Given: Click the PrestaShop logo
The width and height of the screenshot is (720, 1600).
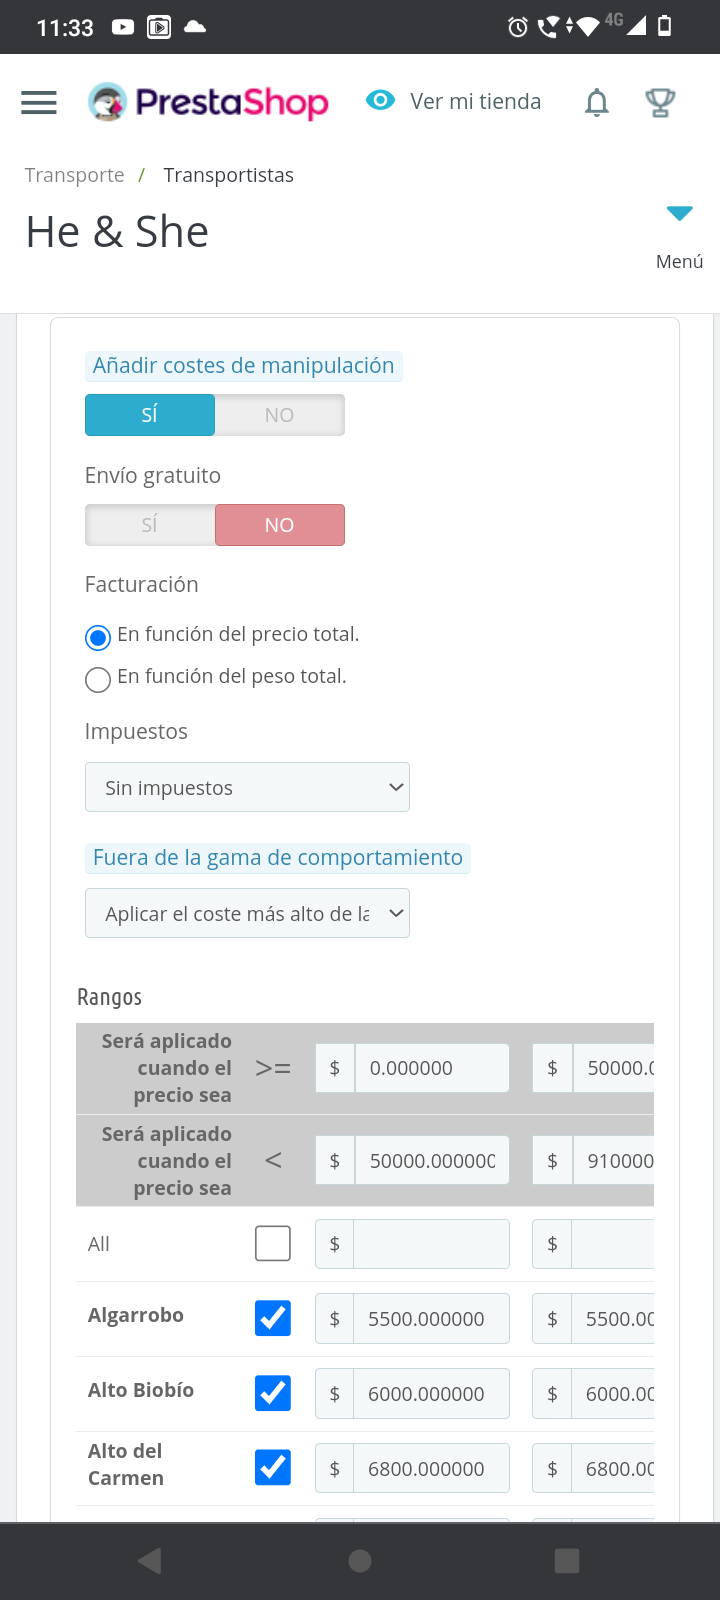Looking at the screenshot, I should [x=208, y=102].
